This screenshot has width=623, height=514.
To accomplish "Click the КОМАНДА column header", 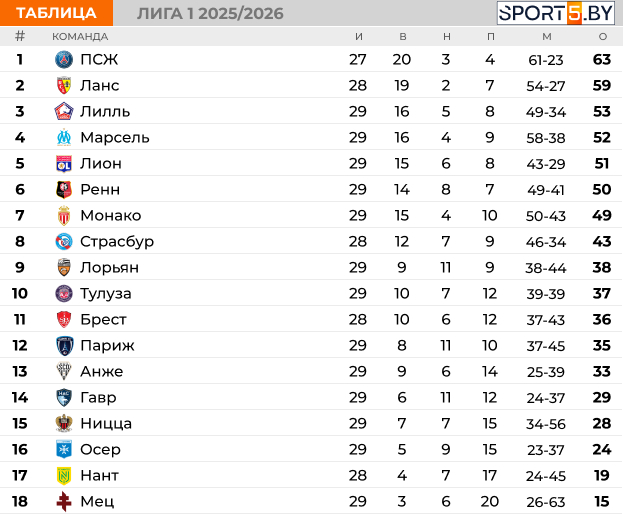I will 80,37.
